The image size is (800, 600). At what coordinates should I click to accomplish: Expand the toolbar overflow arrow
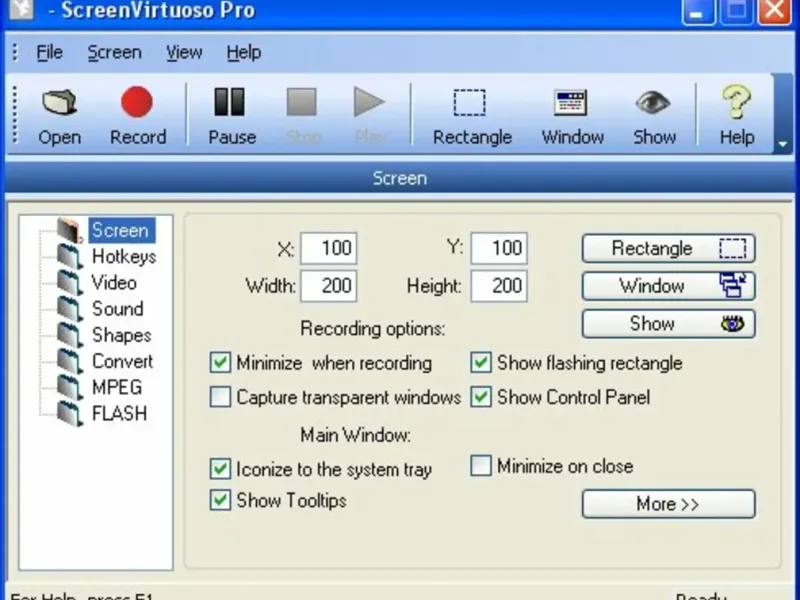pos(783,144)
